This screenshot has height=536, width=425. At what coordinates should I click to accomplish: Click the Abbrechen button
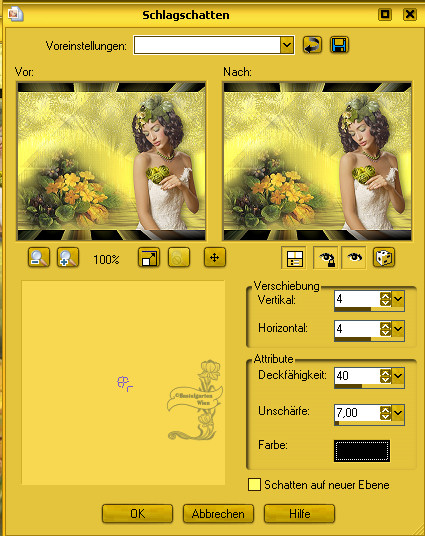pos(218,513)
